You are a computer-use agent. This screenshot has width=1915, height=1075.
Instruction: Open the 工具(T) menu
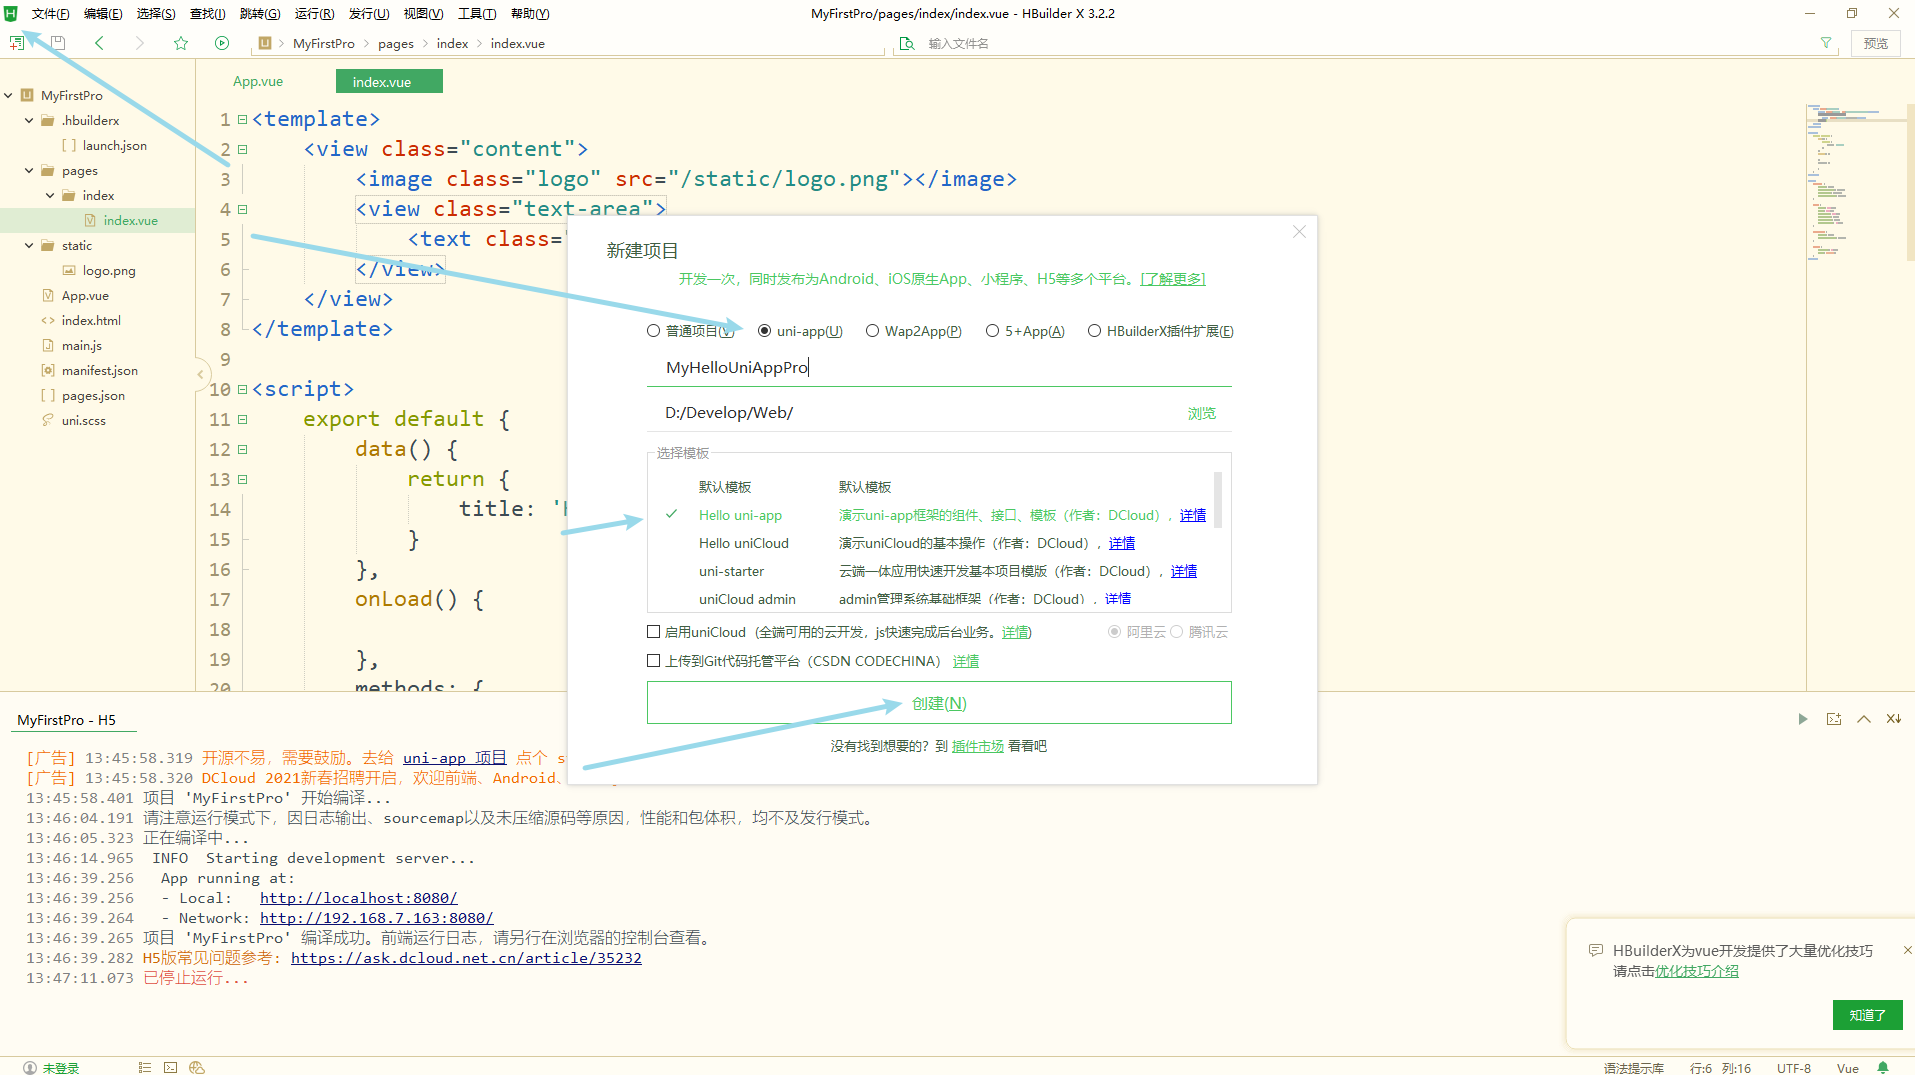477,14
